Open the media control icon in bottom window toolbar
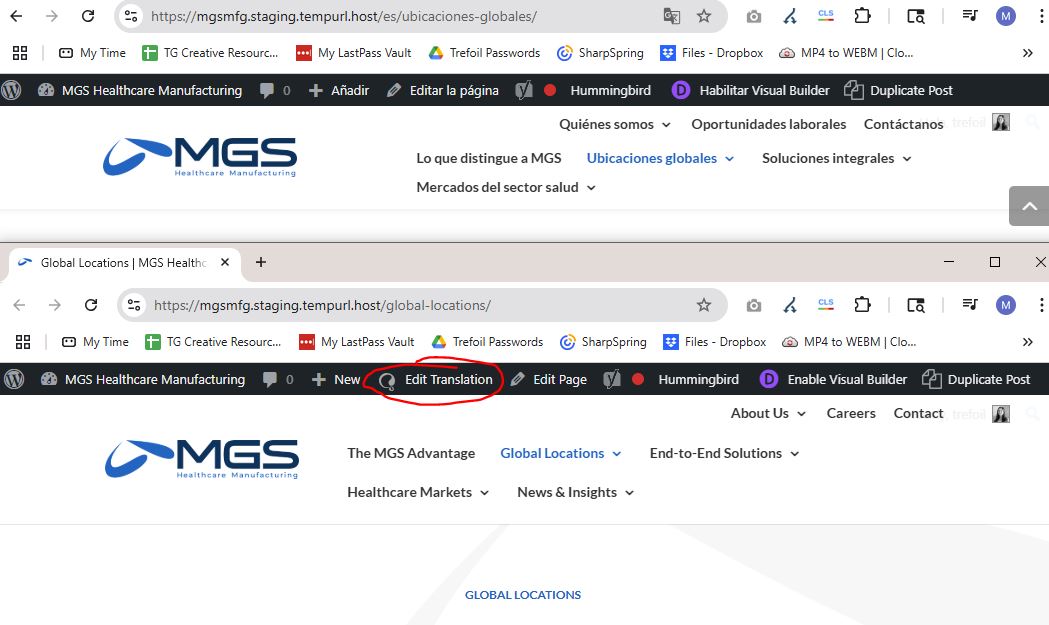The image size is (1049, 625). (x=970, y=305)
